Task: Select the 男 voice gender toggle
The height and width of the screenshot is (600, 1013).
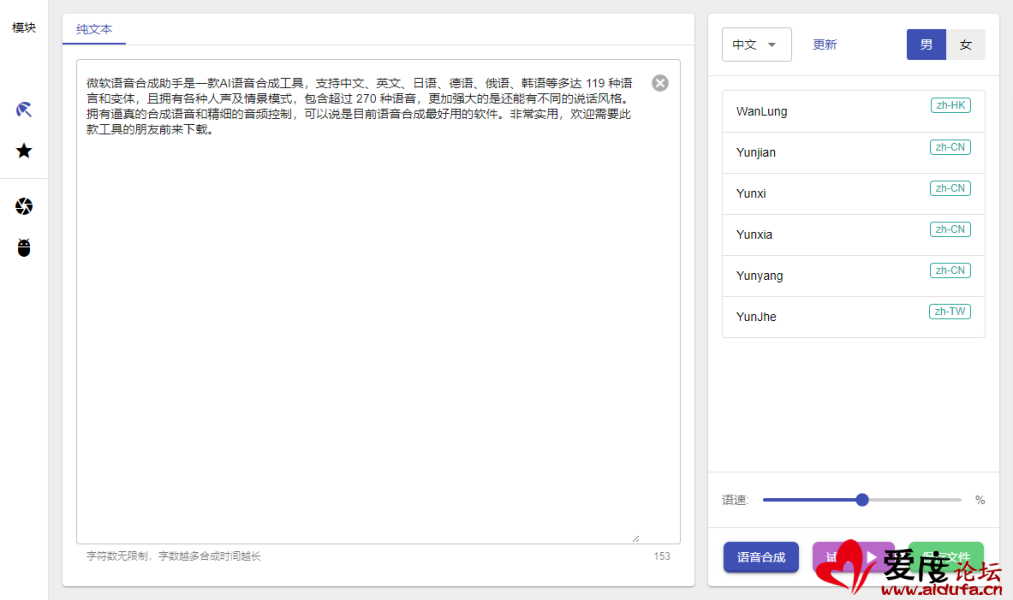Action: [926, 45]
